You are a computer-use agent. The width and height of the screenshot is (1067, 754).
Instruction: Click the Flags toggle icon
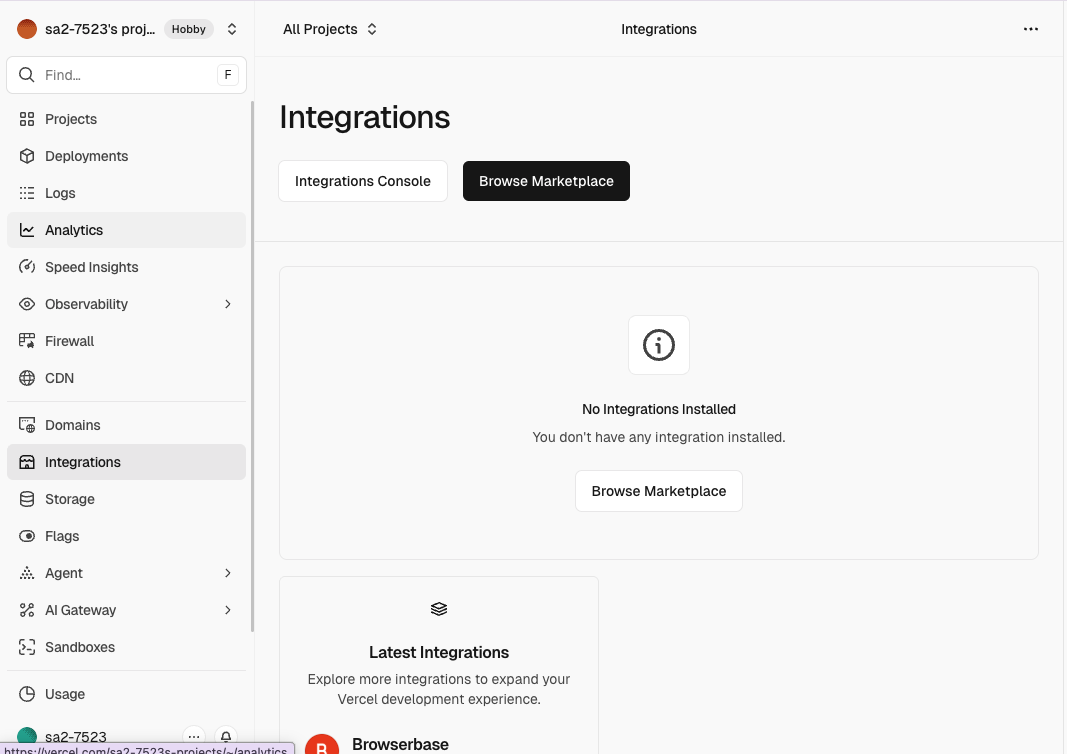click(27, 536)
